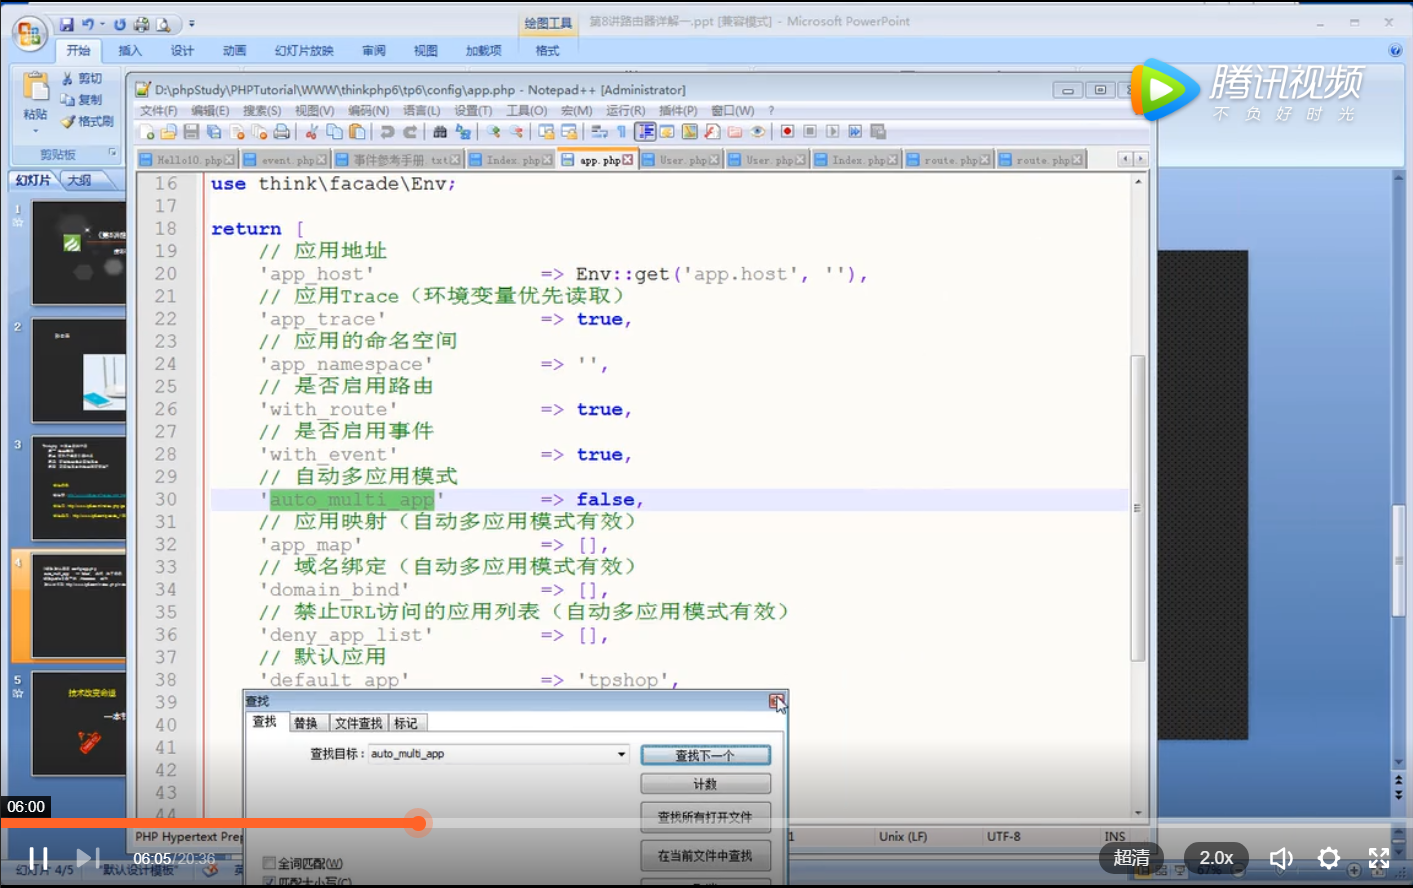Click the Notepad++ Undo arrow icon
The width and height of the screenshot is (1413, 888).
[x=386, y=132]
